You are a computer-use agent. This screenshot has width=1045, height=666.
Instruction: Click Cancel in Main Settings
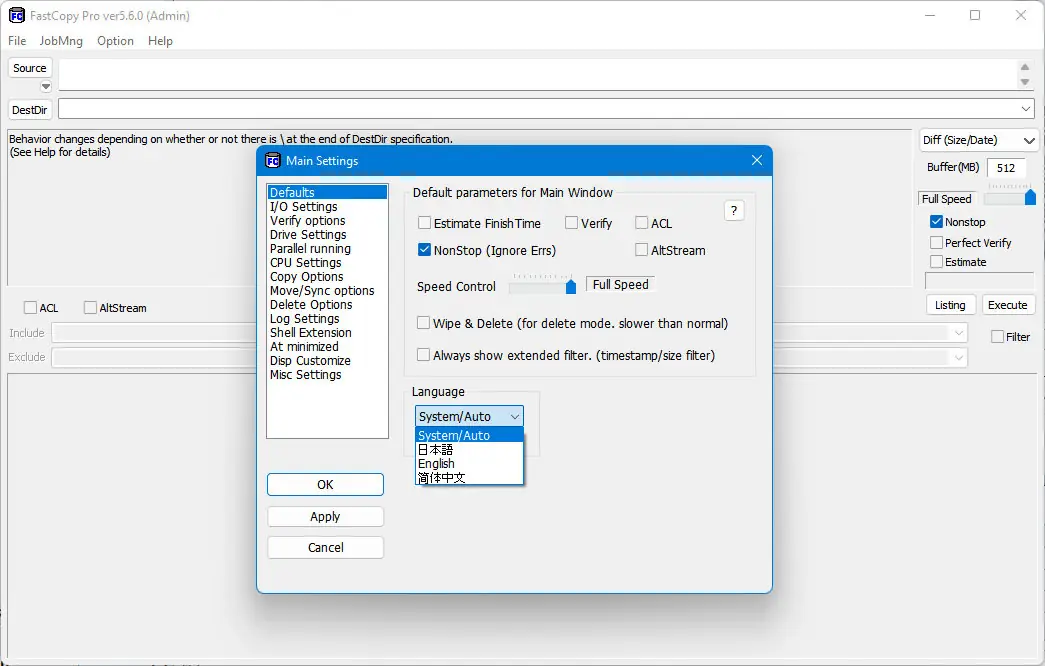click(x=325, y=547)
